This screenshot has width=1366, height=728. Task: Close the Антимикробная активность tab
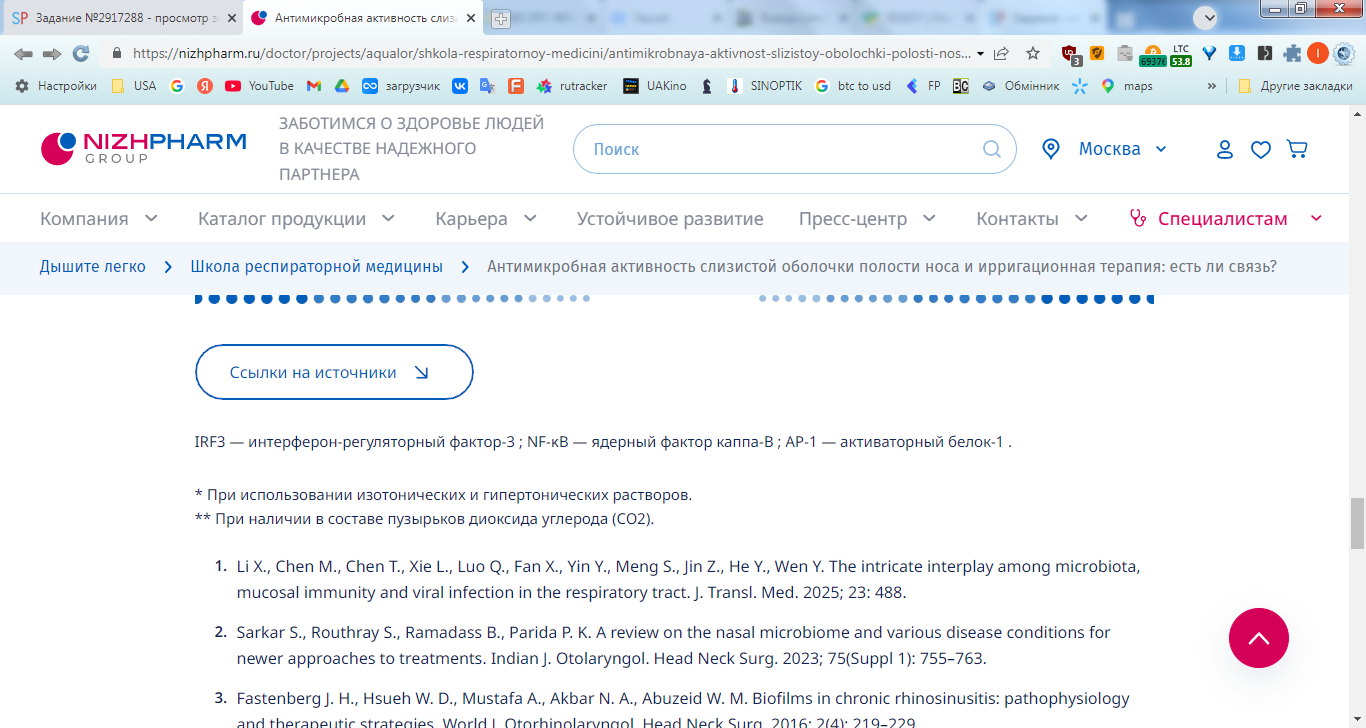click(471, 18)
